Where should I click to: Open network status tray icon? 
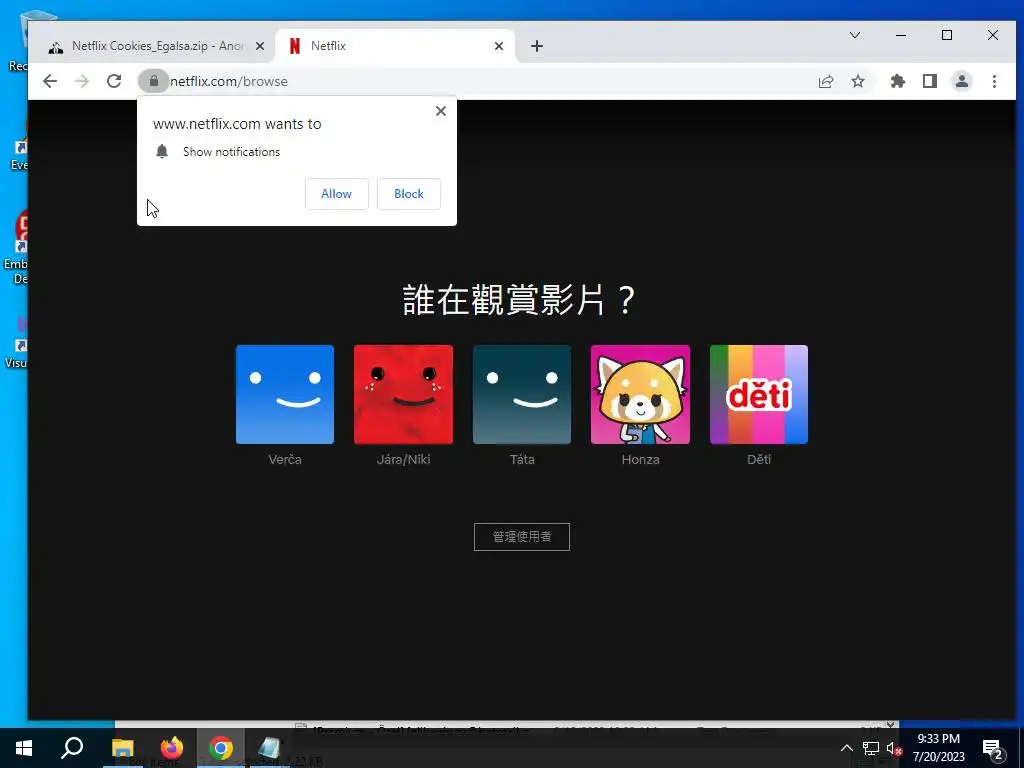[871, 748]
